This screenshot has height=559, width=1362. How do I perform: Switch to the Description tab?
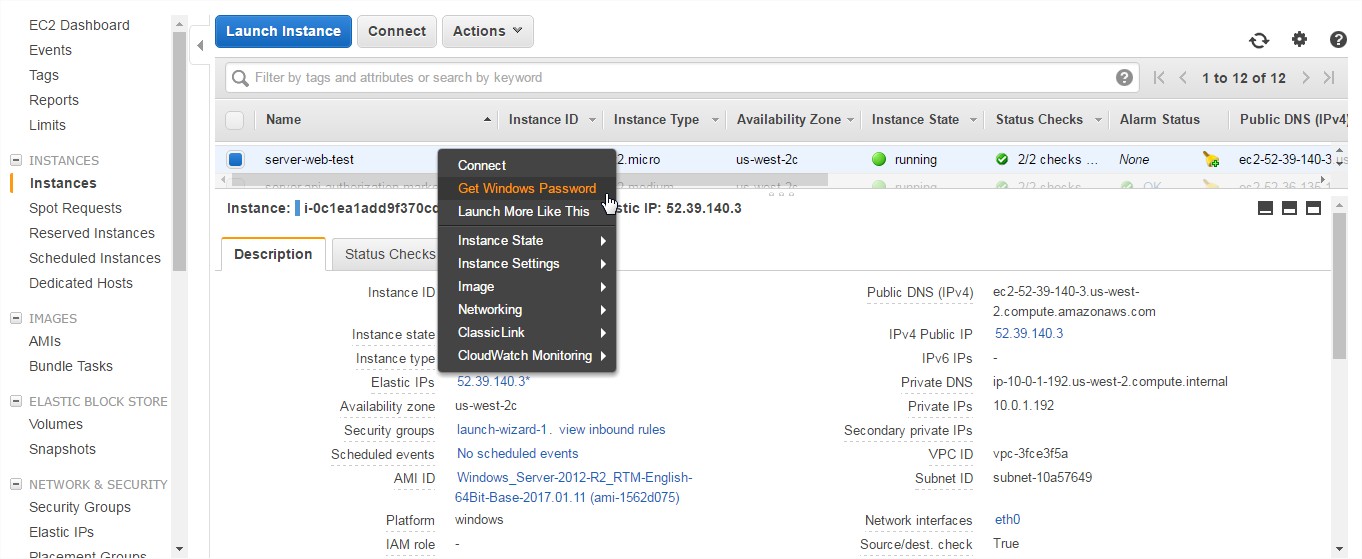[x=273, y=254]
